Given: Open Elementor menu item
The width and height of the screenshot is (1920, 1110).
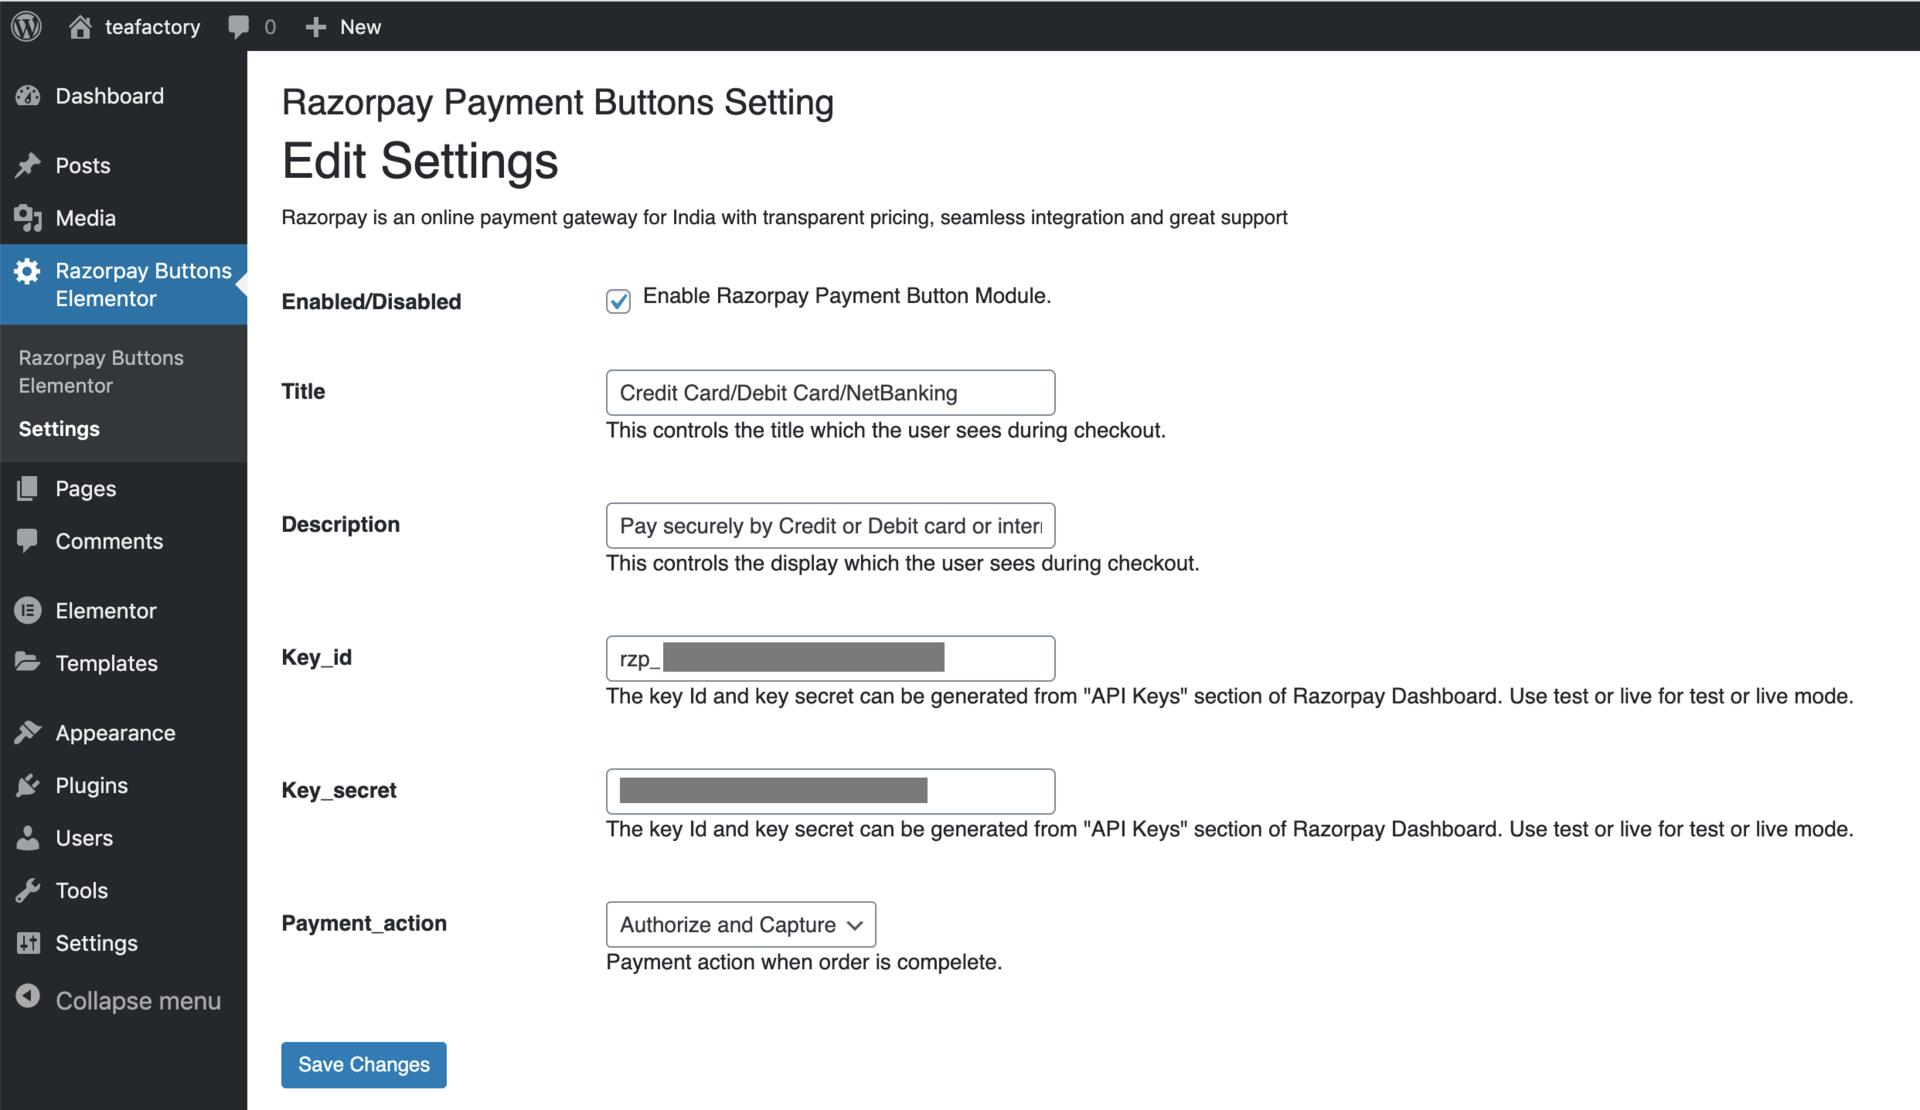Looking at the screenshot, I should point(124,610).
